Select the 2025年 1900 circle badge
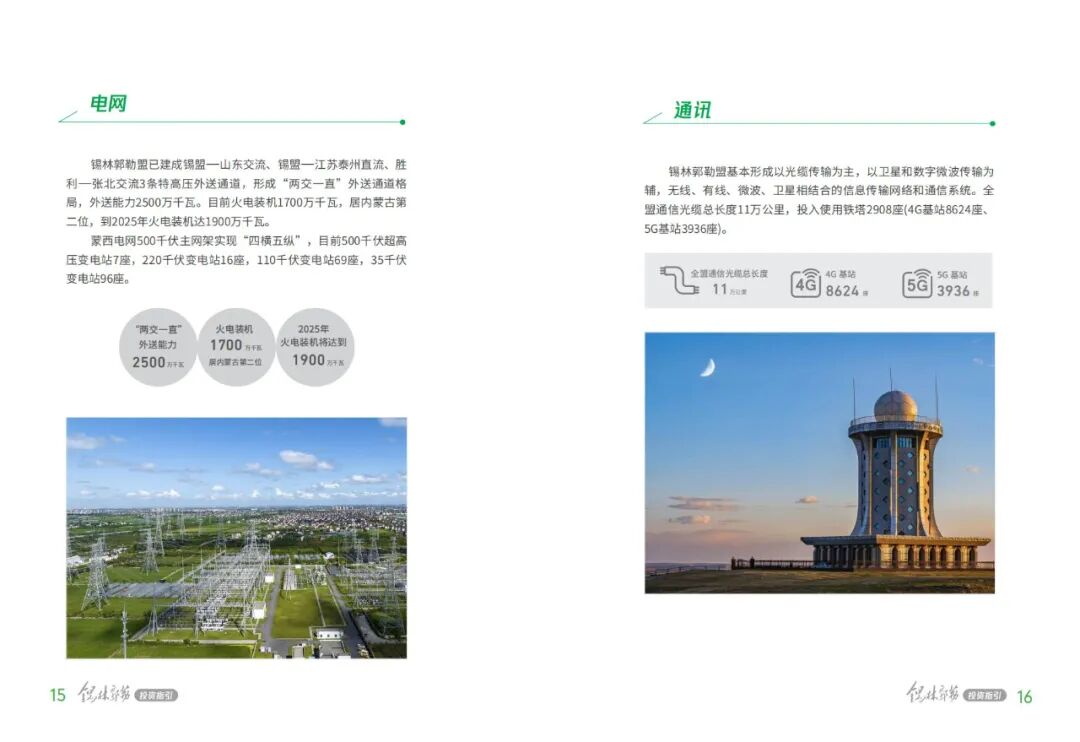 pos(315,347)
